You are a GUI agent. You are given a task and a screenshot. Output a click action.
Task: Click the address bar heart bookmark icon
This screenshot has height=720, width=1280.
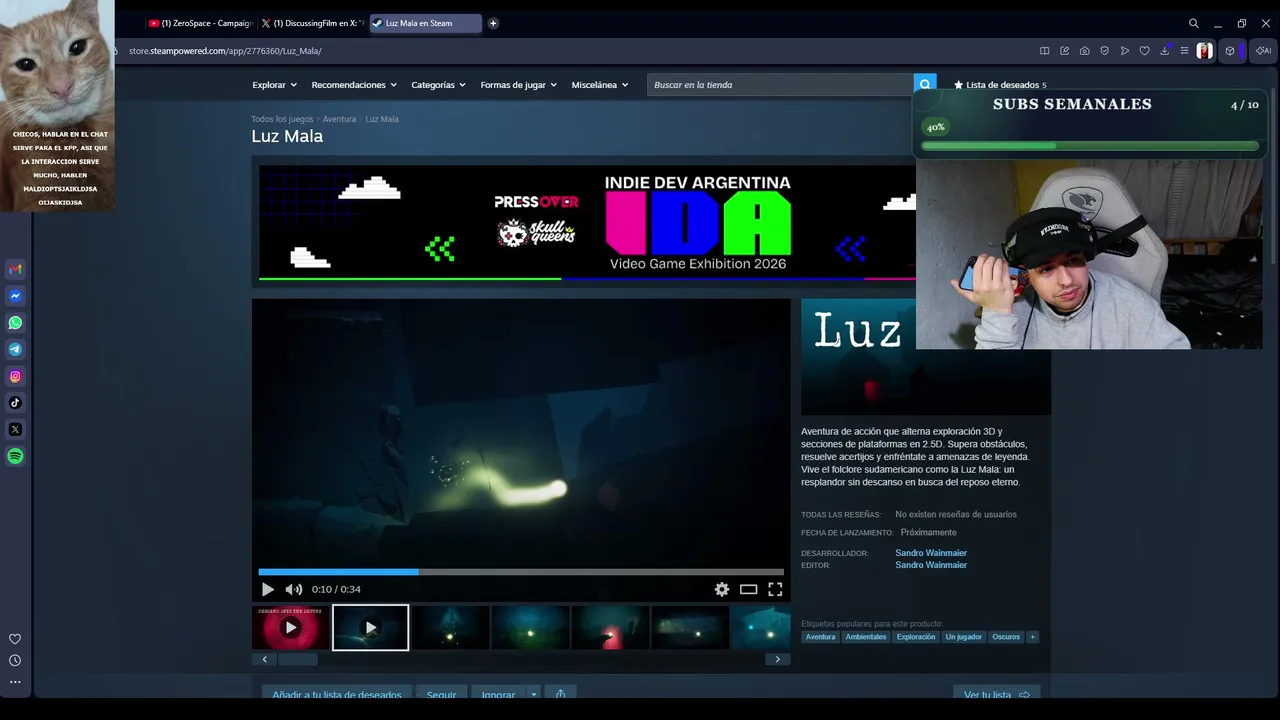(x=1145, y=51)
